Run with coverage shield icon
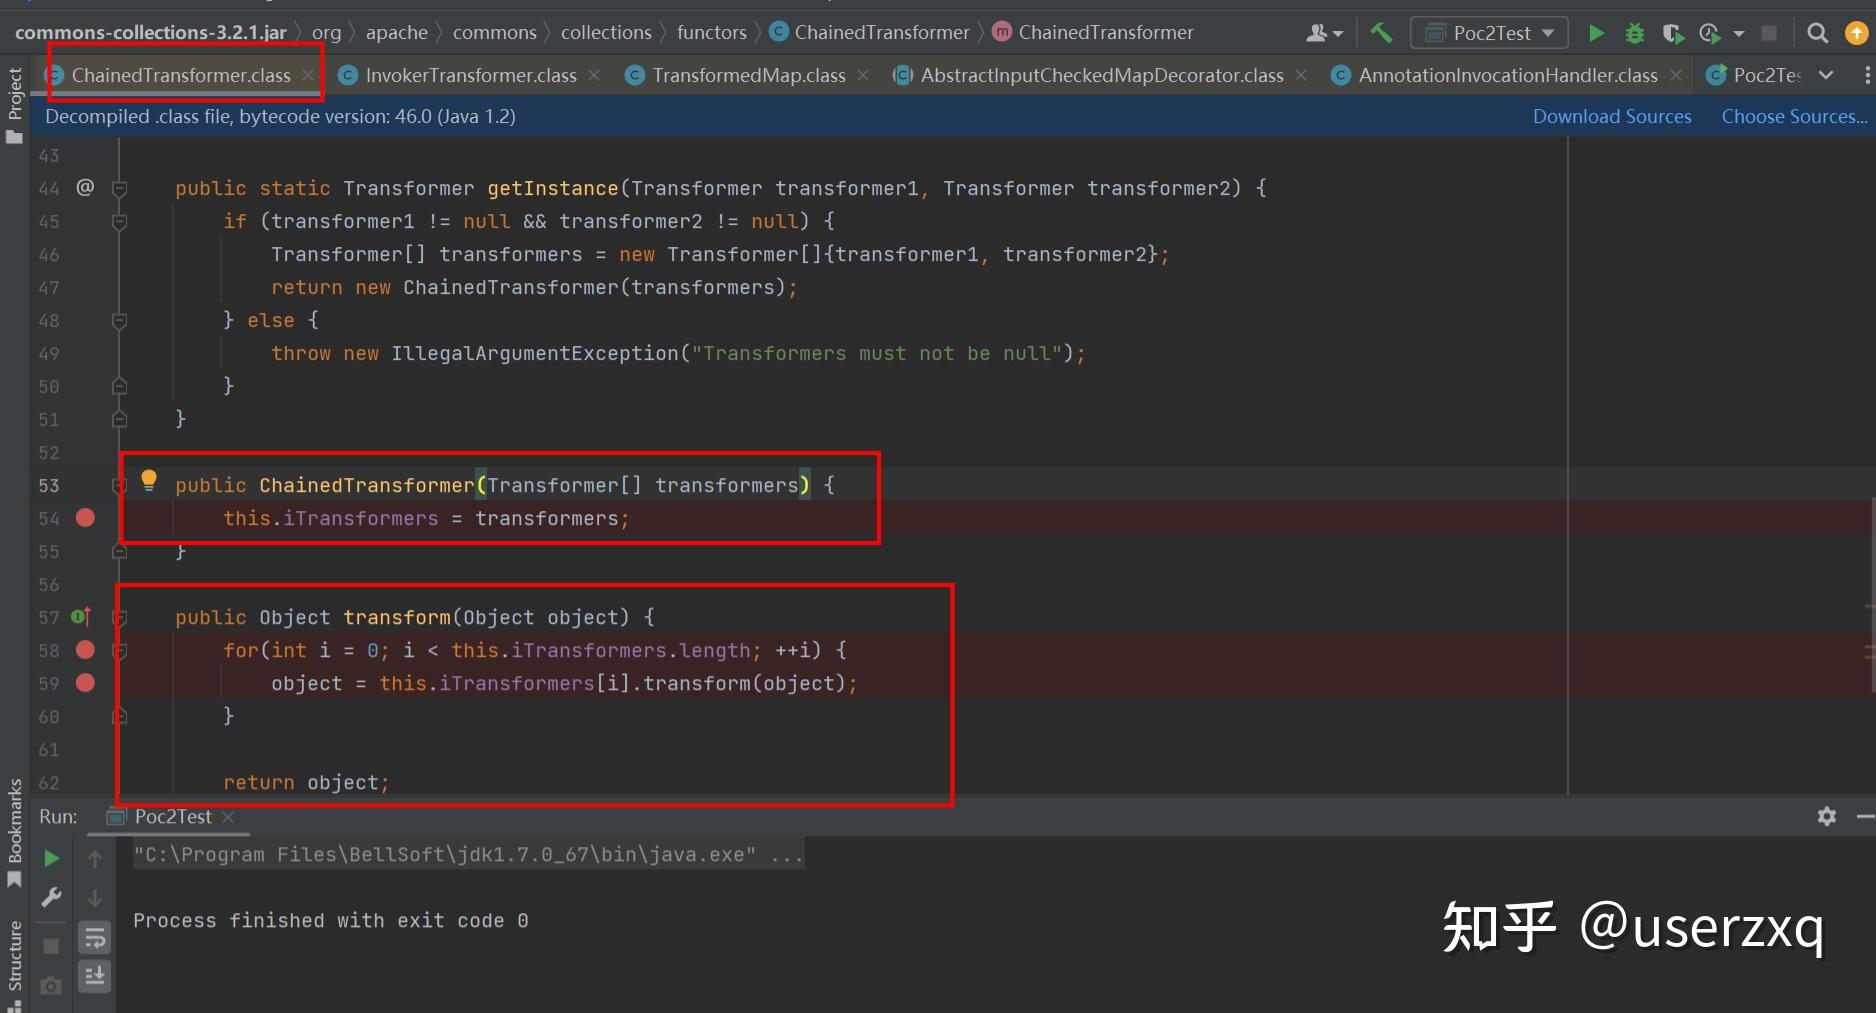 (x=1672, y=33)
